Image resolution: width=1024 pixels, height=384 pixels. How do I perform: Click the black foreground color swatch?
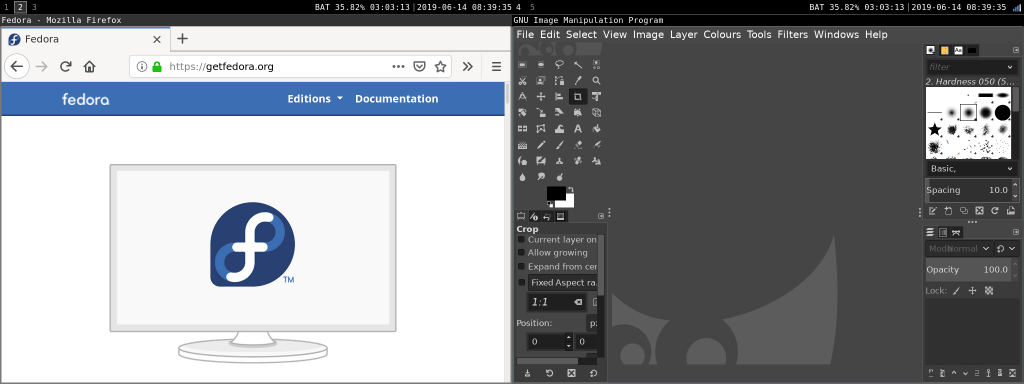point(555,193)
